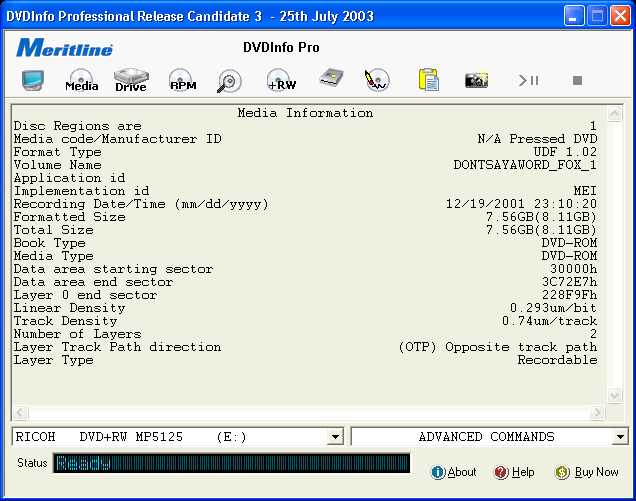Click the yellow clipboard copy icon
This screenshot has width=636, height=501.
(429, 80)
